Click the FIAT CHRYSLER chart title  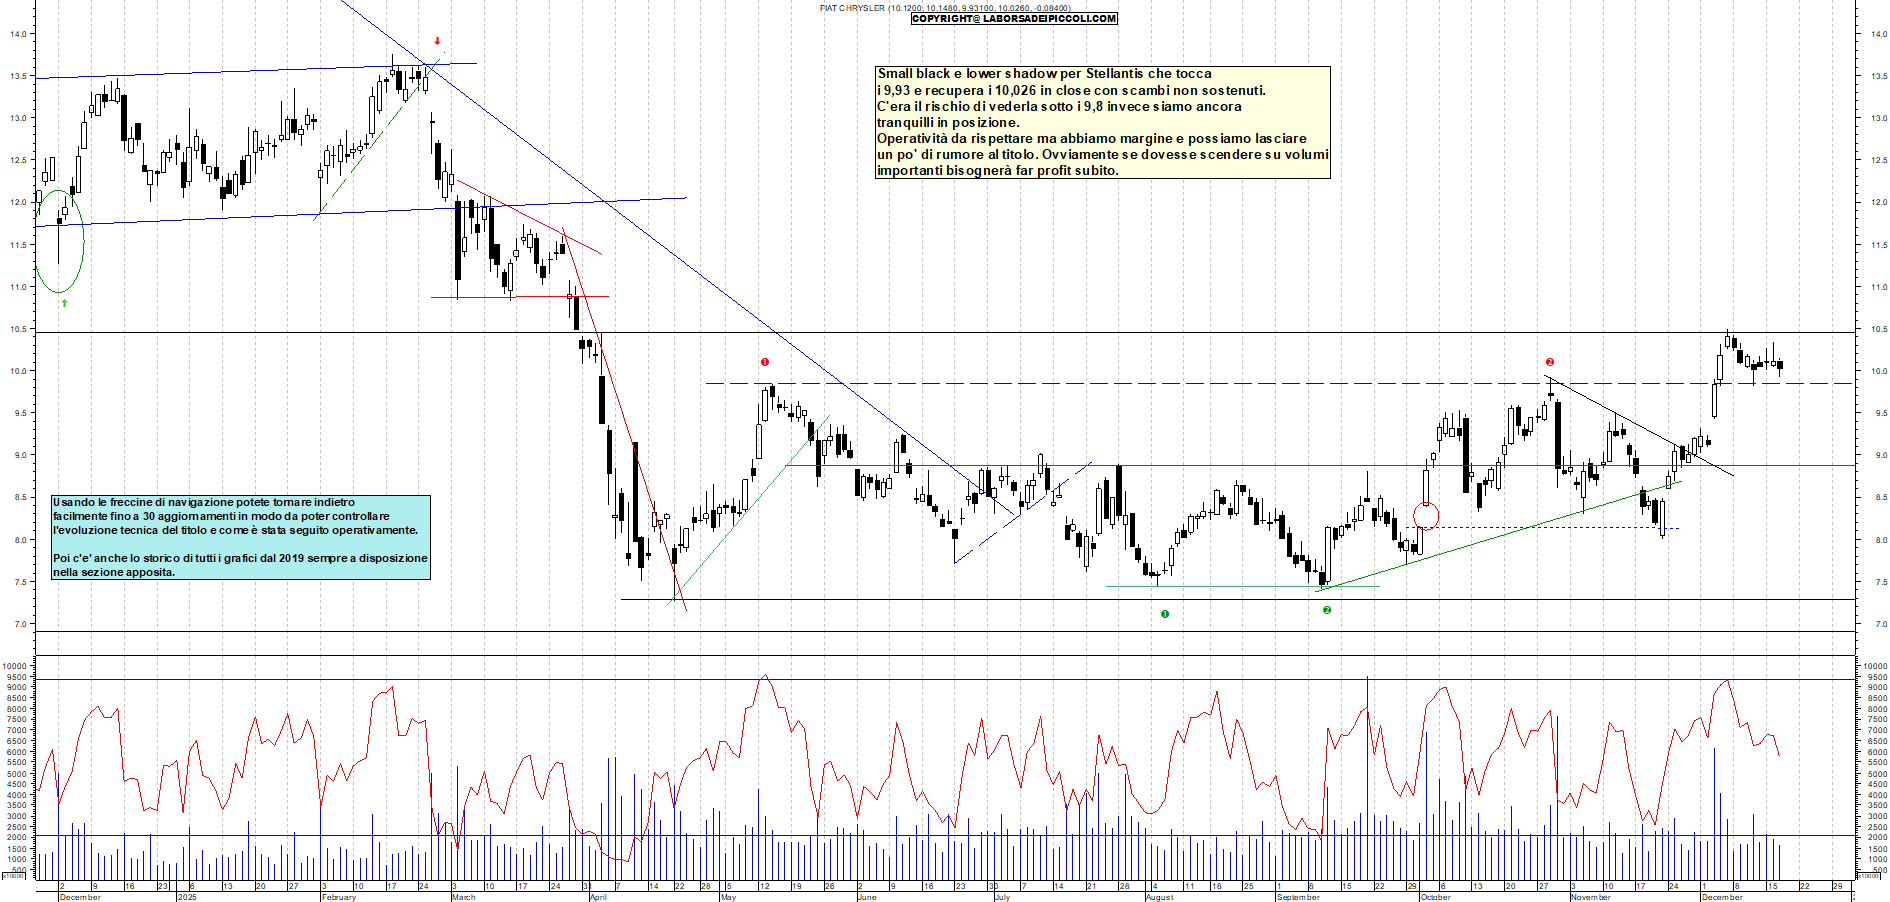click(852, 8)
